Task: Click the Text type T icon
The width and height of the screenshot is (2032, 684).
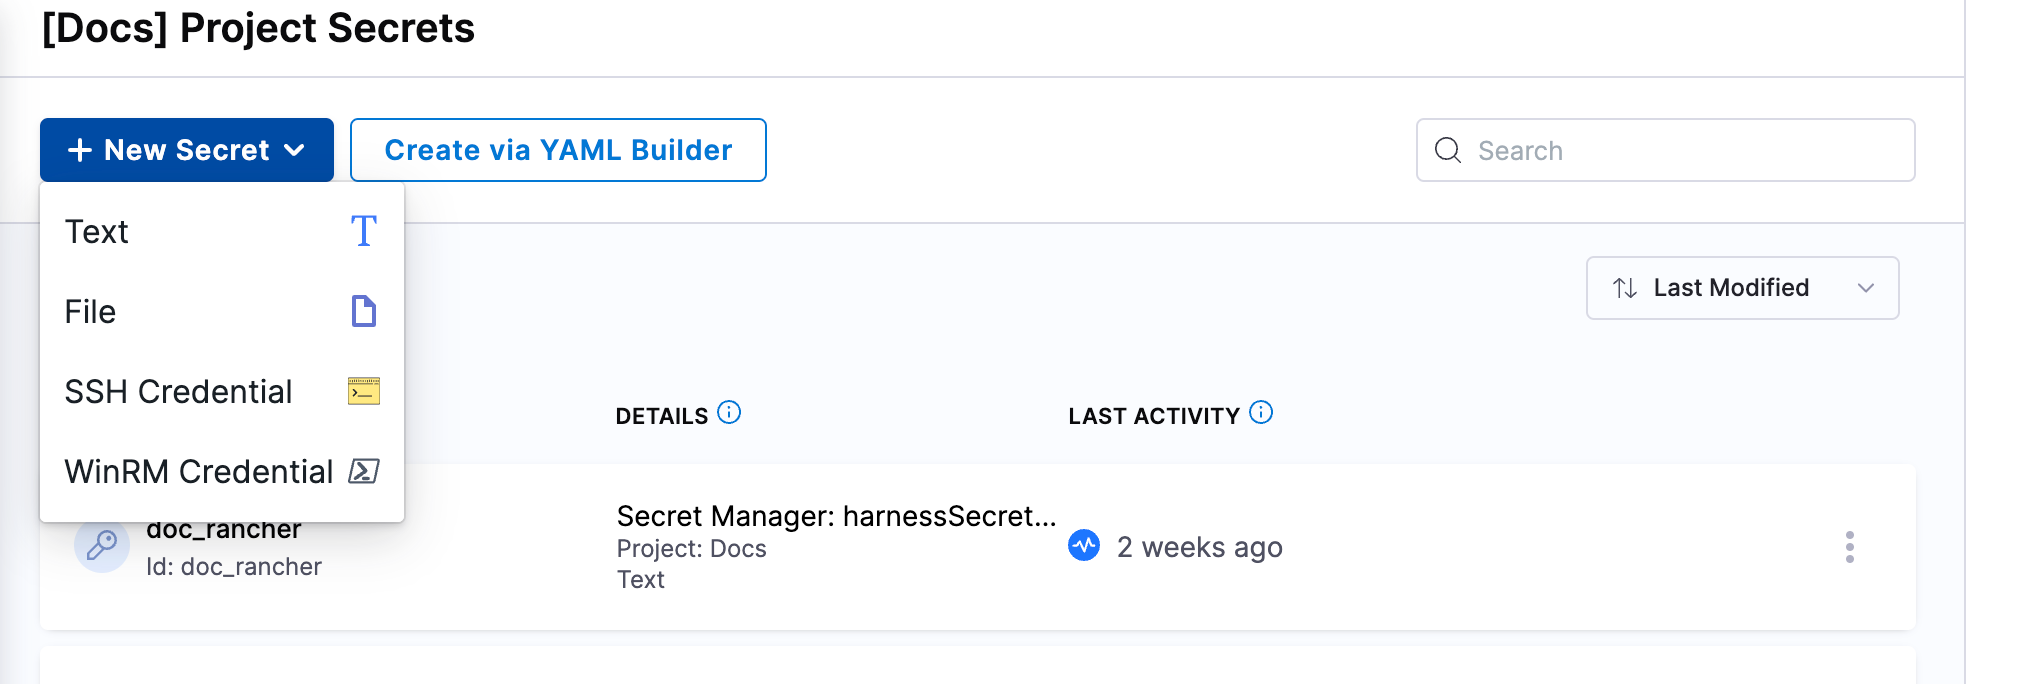Action: pos(364,231)
